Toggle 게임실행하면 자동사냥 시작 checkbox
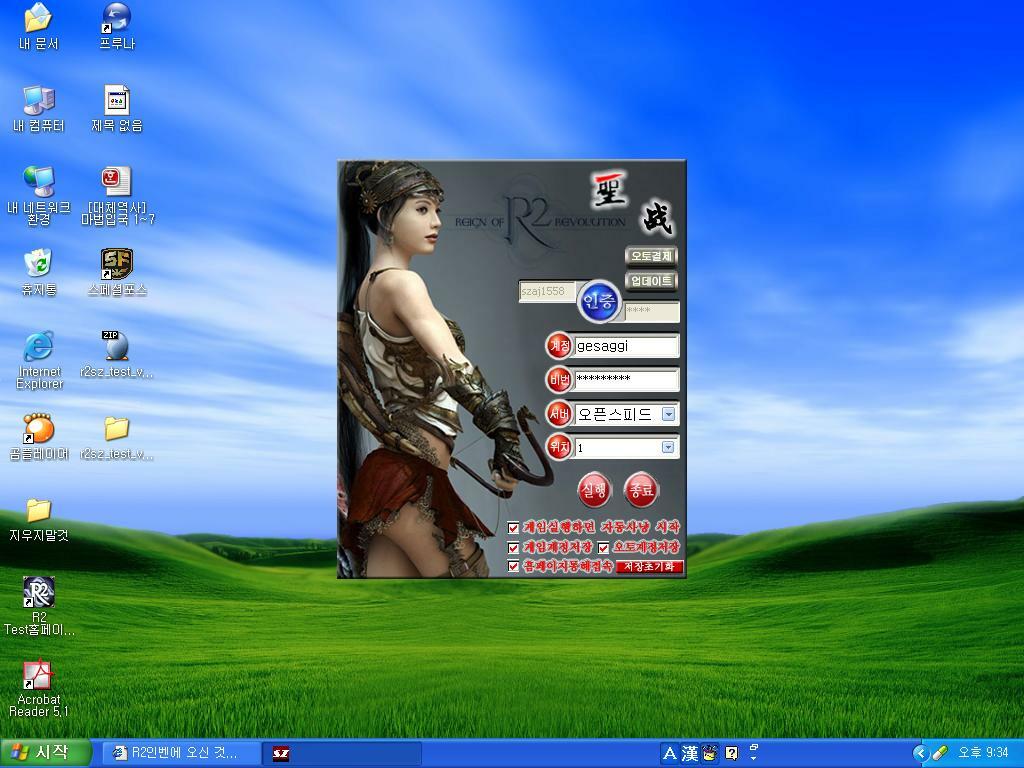1024x768 pixels. click(x=513, y=528)
